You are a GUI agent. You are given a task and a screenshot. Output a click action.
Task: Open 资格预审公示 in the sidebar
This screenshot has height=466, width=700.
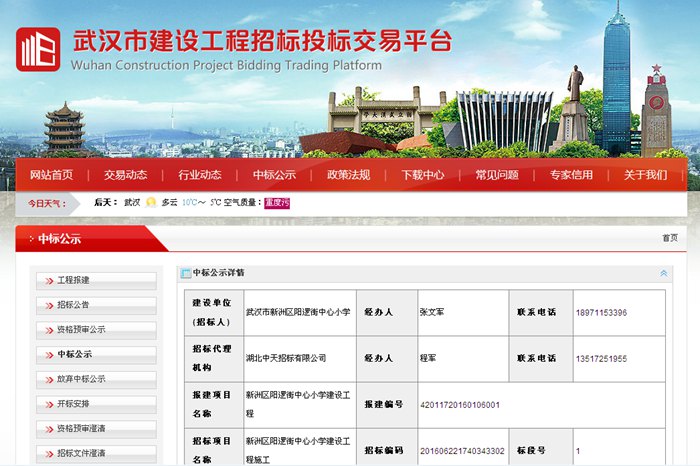[x=82, y=330]
